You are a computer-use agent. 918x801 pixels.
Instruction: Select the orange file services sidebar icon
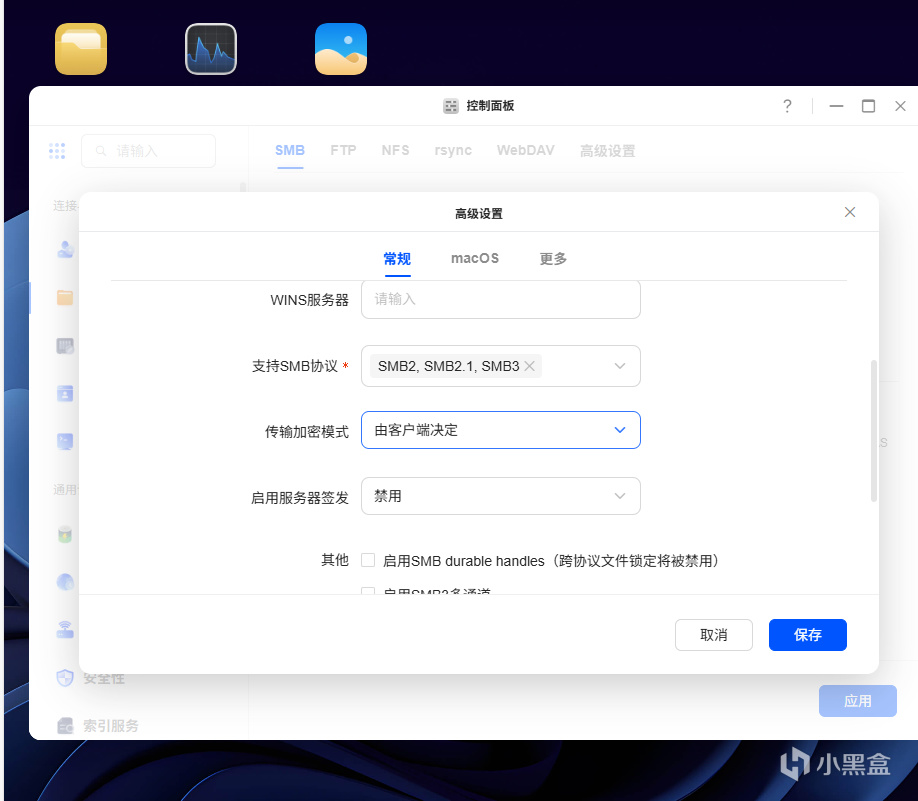(65, 297)
